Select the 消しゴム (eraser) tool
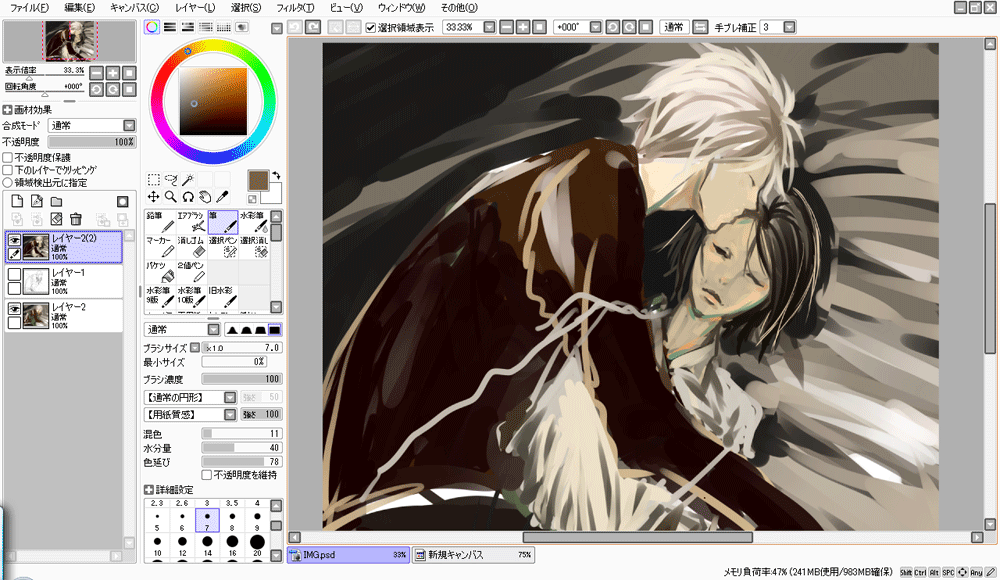This screenshot has height=580, width=1000. click(x=191, y=247)
